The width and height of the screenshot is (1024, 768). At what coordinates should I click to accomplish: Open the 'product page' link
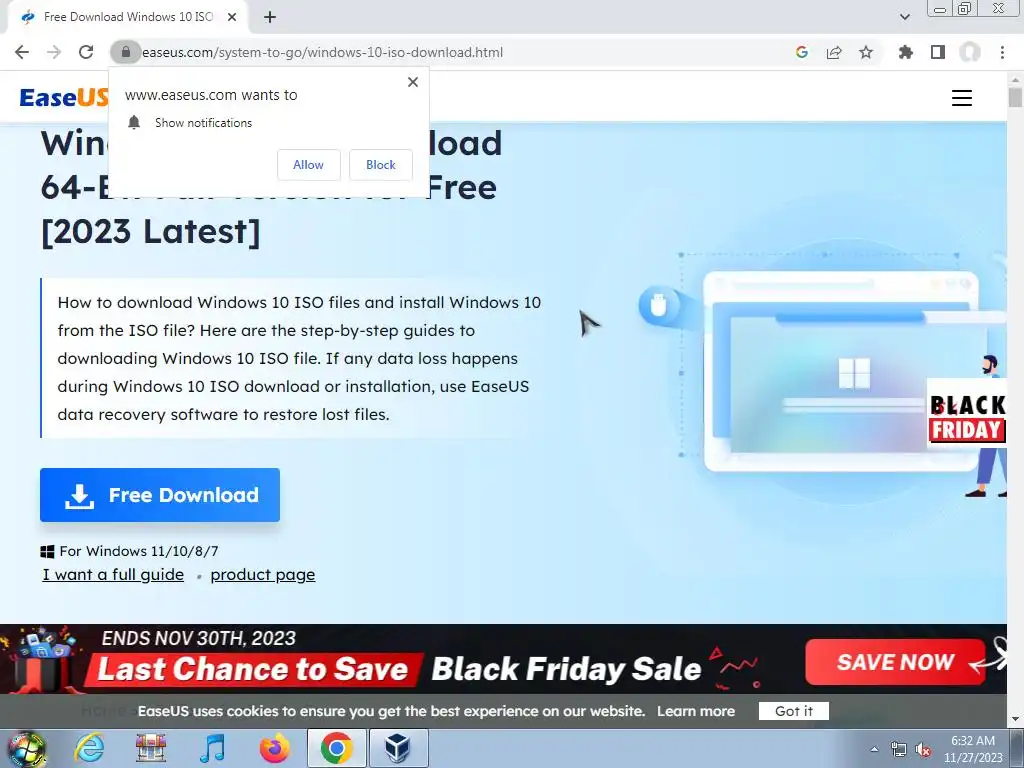pos(263,575)
